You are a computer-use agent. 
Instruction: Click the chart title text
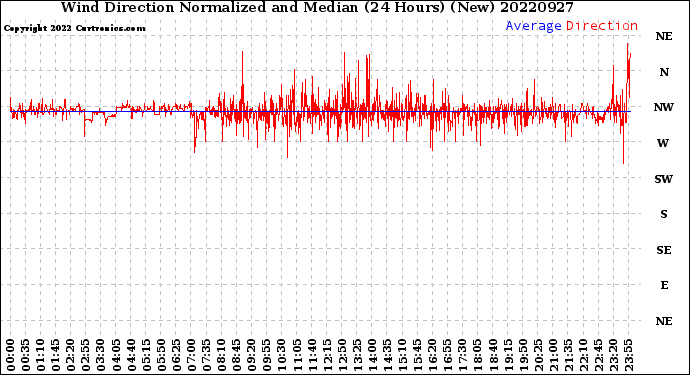tap(317, 7)
